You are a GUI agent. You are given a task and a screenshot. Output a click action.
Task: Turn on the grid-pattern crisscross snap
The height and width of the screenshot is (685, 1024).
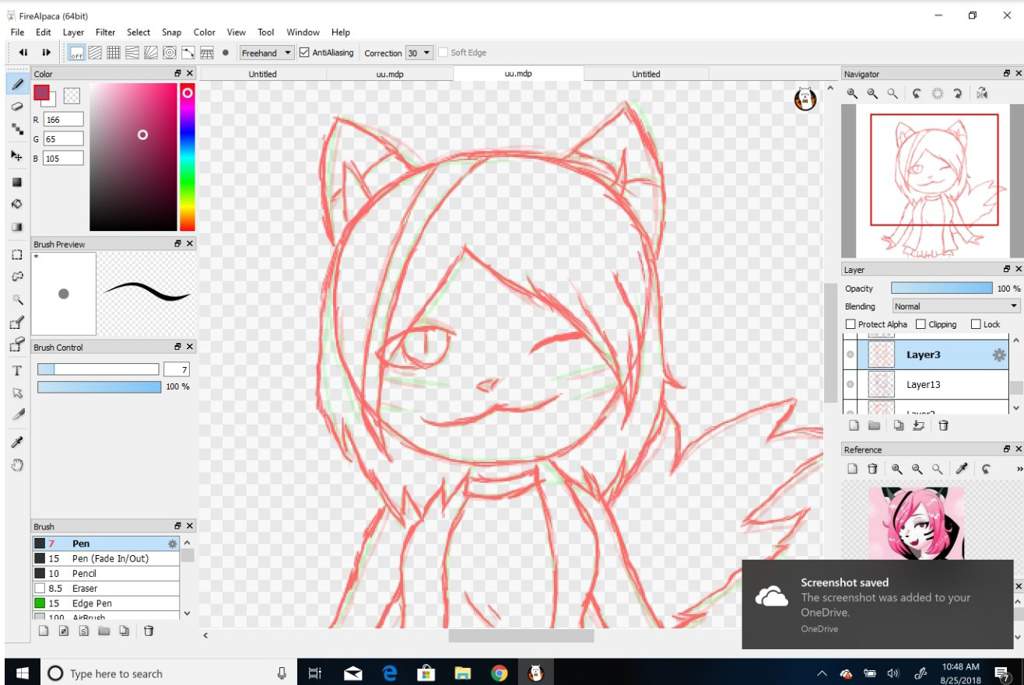[114, 52]
